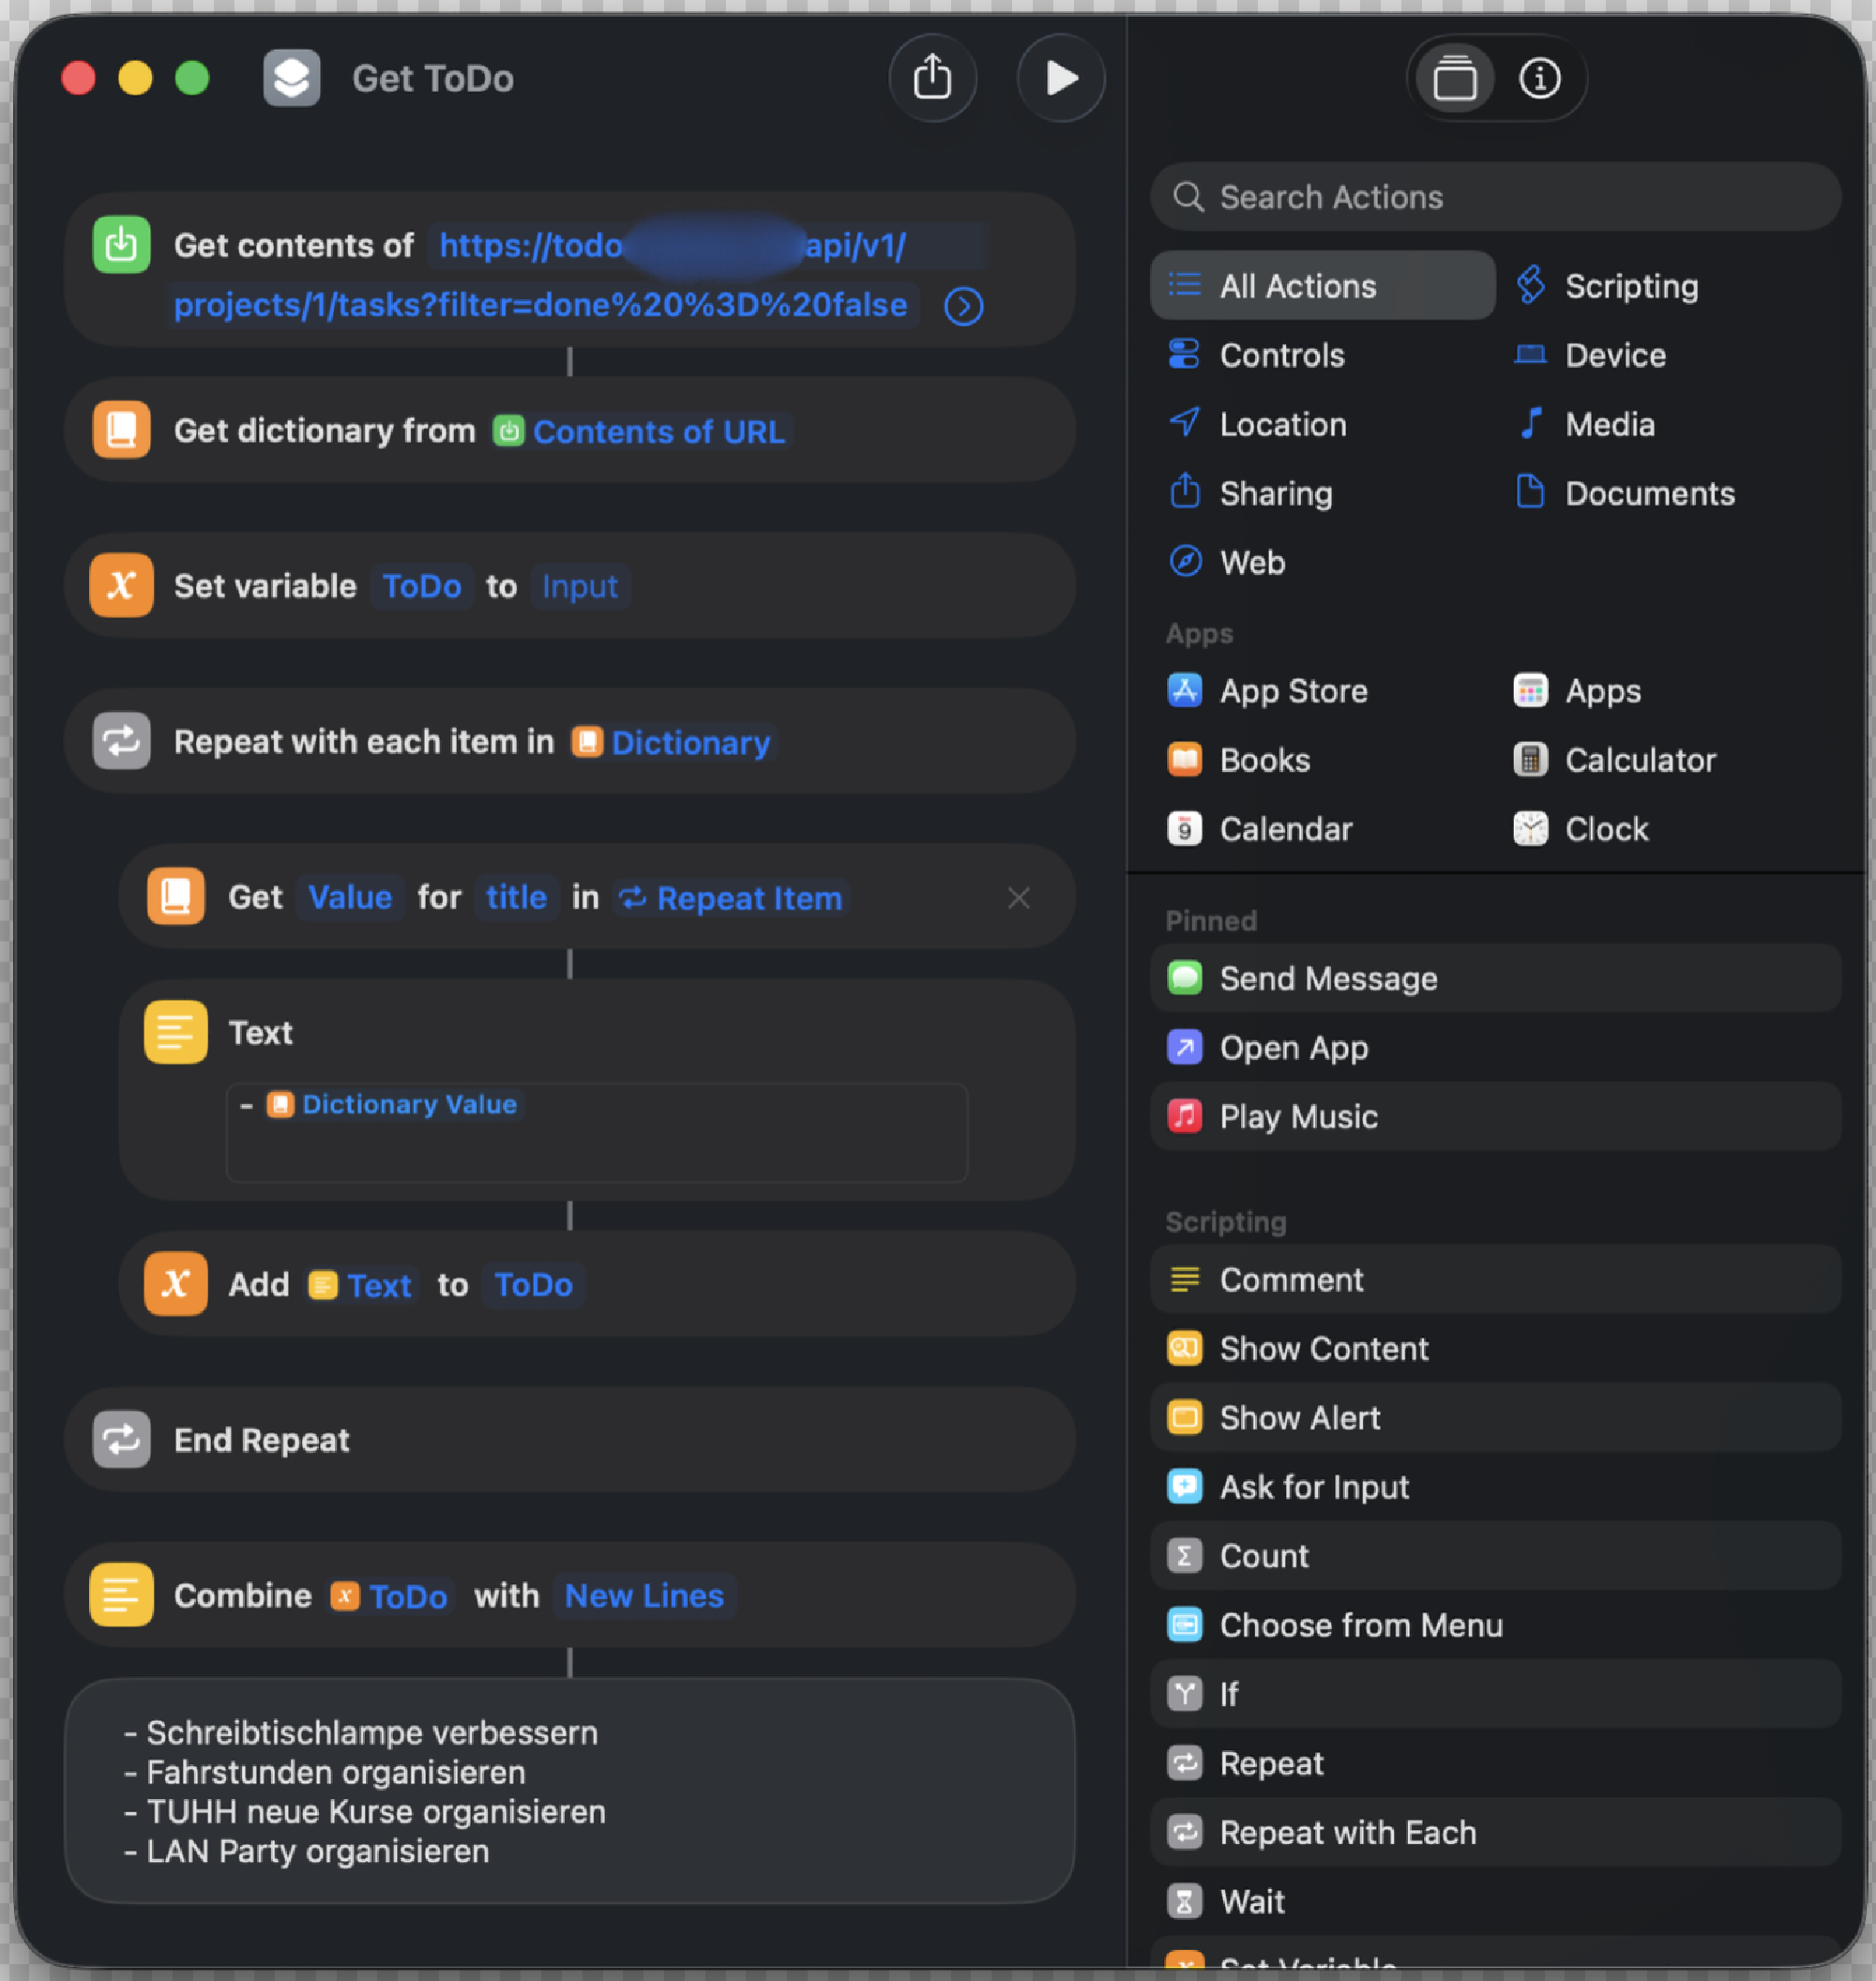Select the Web category globe icon
Screen dimensions: 1876x1981
click(x=1184, y=562)
